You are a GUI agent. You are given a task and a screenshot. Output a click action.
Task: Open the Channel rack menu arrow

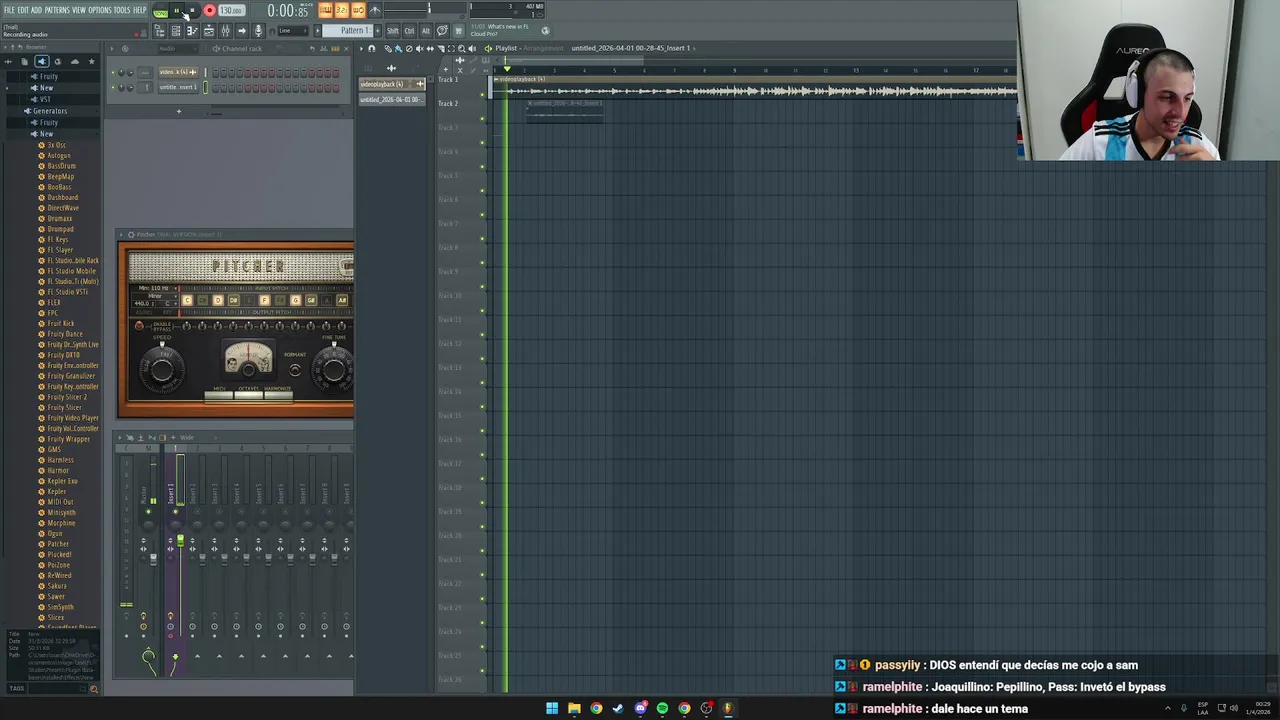tap(111, 48)
